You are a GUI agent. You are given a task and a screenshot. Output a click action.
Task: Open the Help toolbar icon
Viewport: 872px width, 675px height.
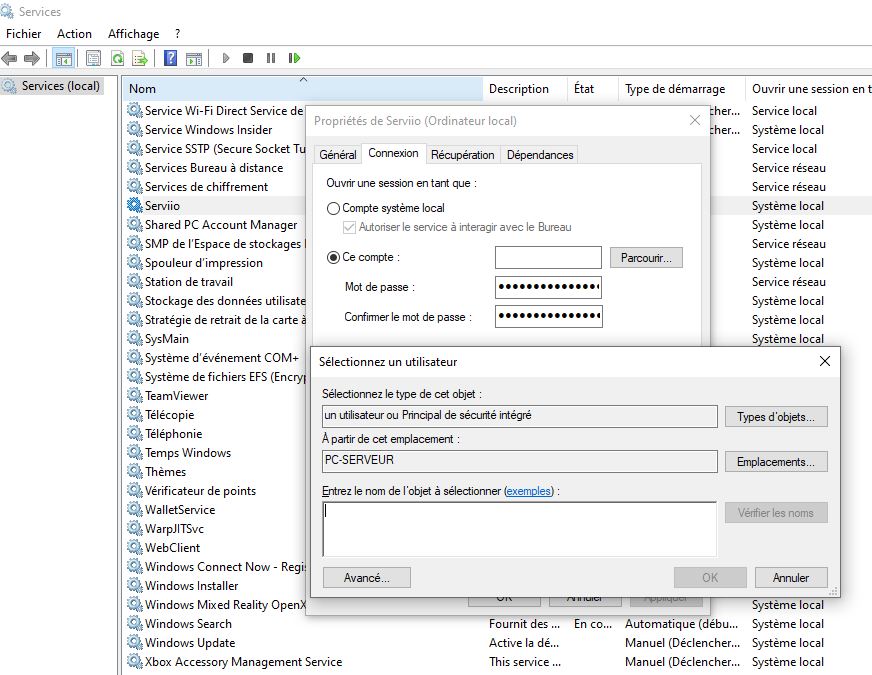coord(171,58)
